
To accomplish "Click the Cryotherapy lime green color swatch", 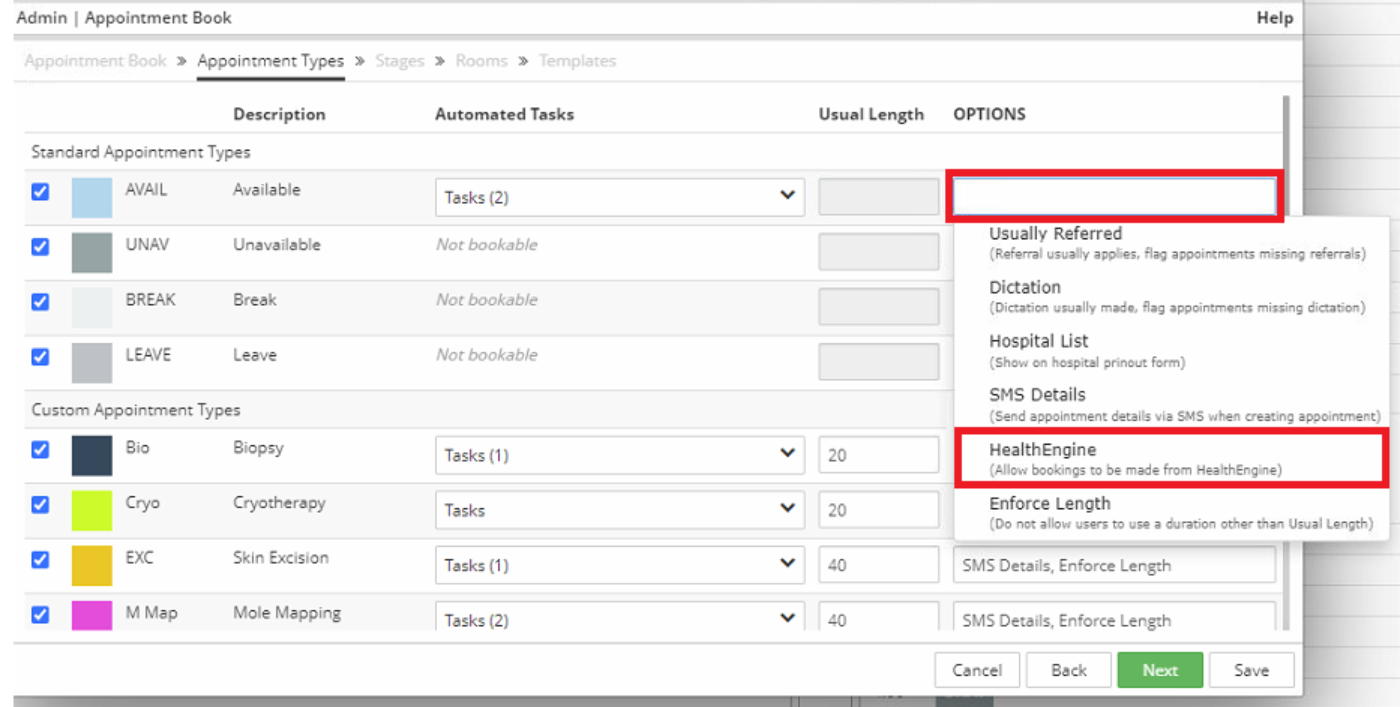I will coord(92,511).
